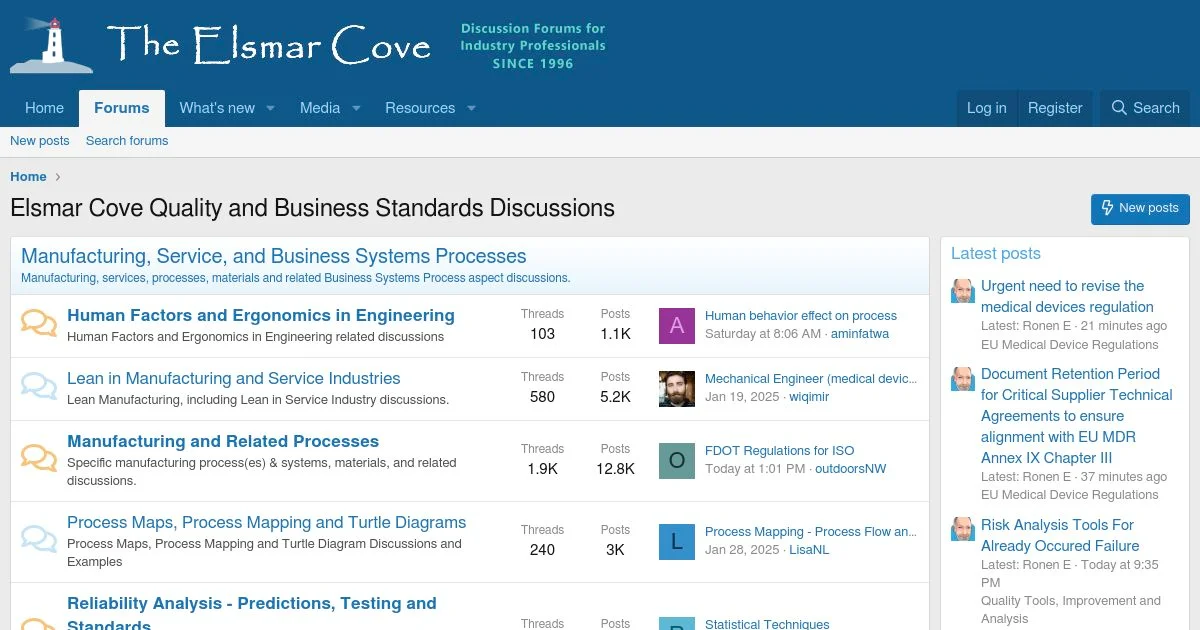
Task: Click the Log in button
Action: coord(987,108)
